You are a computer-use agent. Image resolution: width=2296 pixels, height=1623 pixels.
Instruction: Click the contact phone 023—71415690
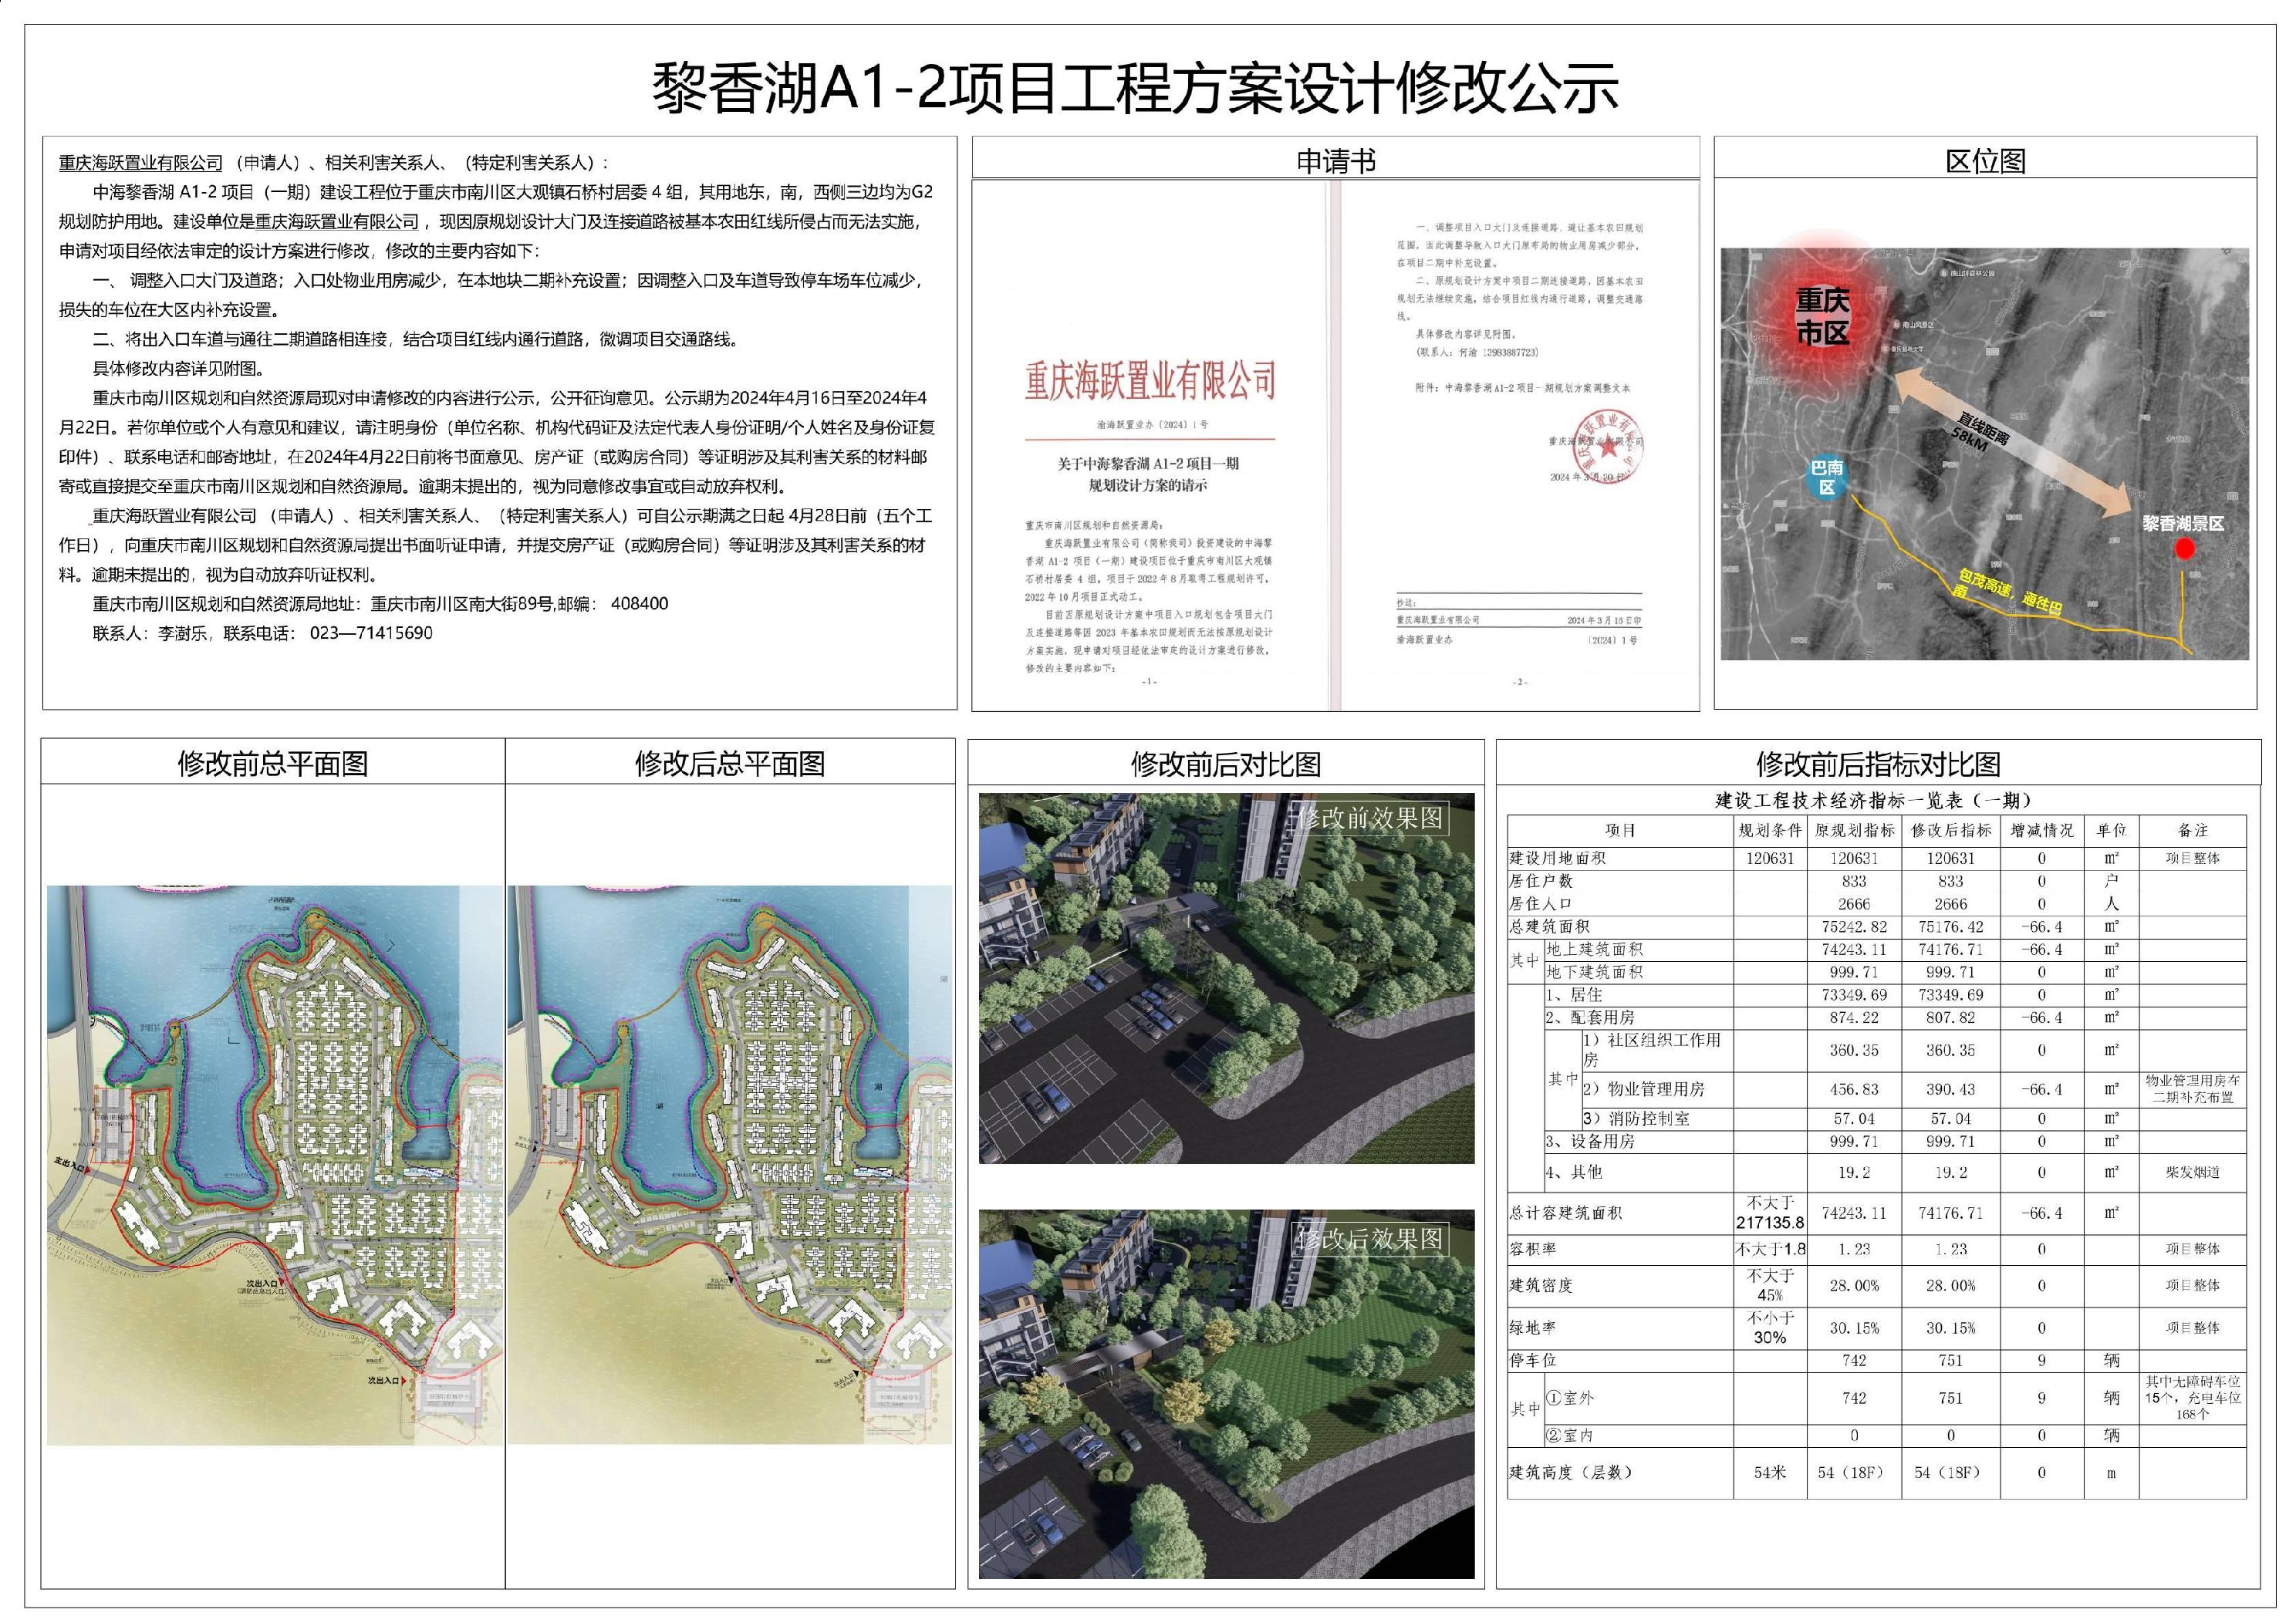coord(371,633)
